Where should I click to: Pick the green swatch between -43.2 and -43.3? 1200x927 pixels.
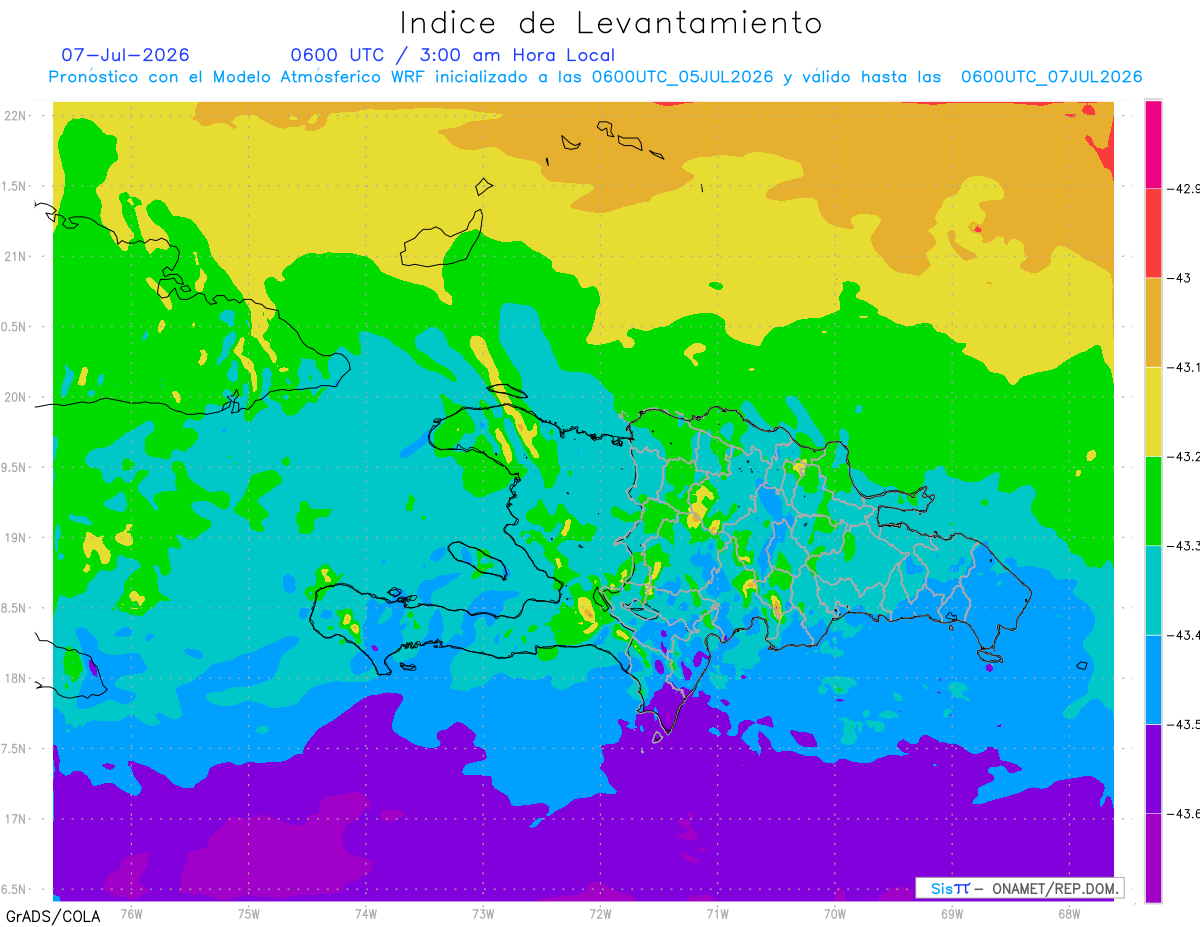1153,501
